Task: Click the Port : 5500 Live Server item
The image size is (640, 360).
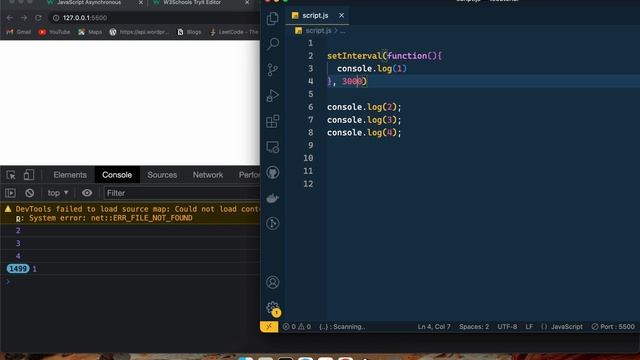Action: pyautogui.click(x=613, y=327)
